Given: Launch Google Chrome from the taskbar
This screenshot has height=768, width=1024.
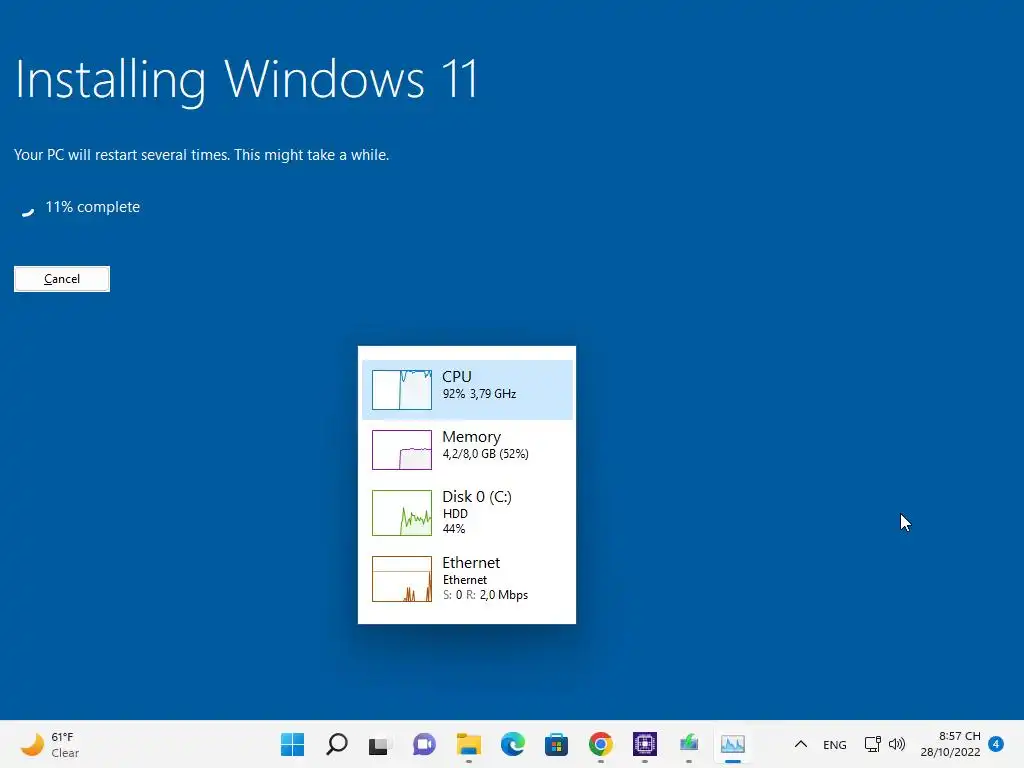Looking at the screenshot, I should point(601,744).
